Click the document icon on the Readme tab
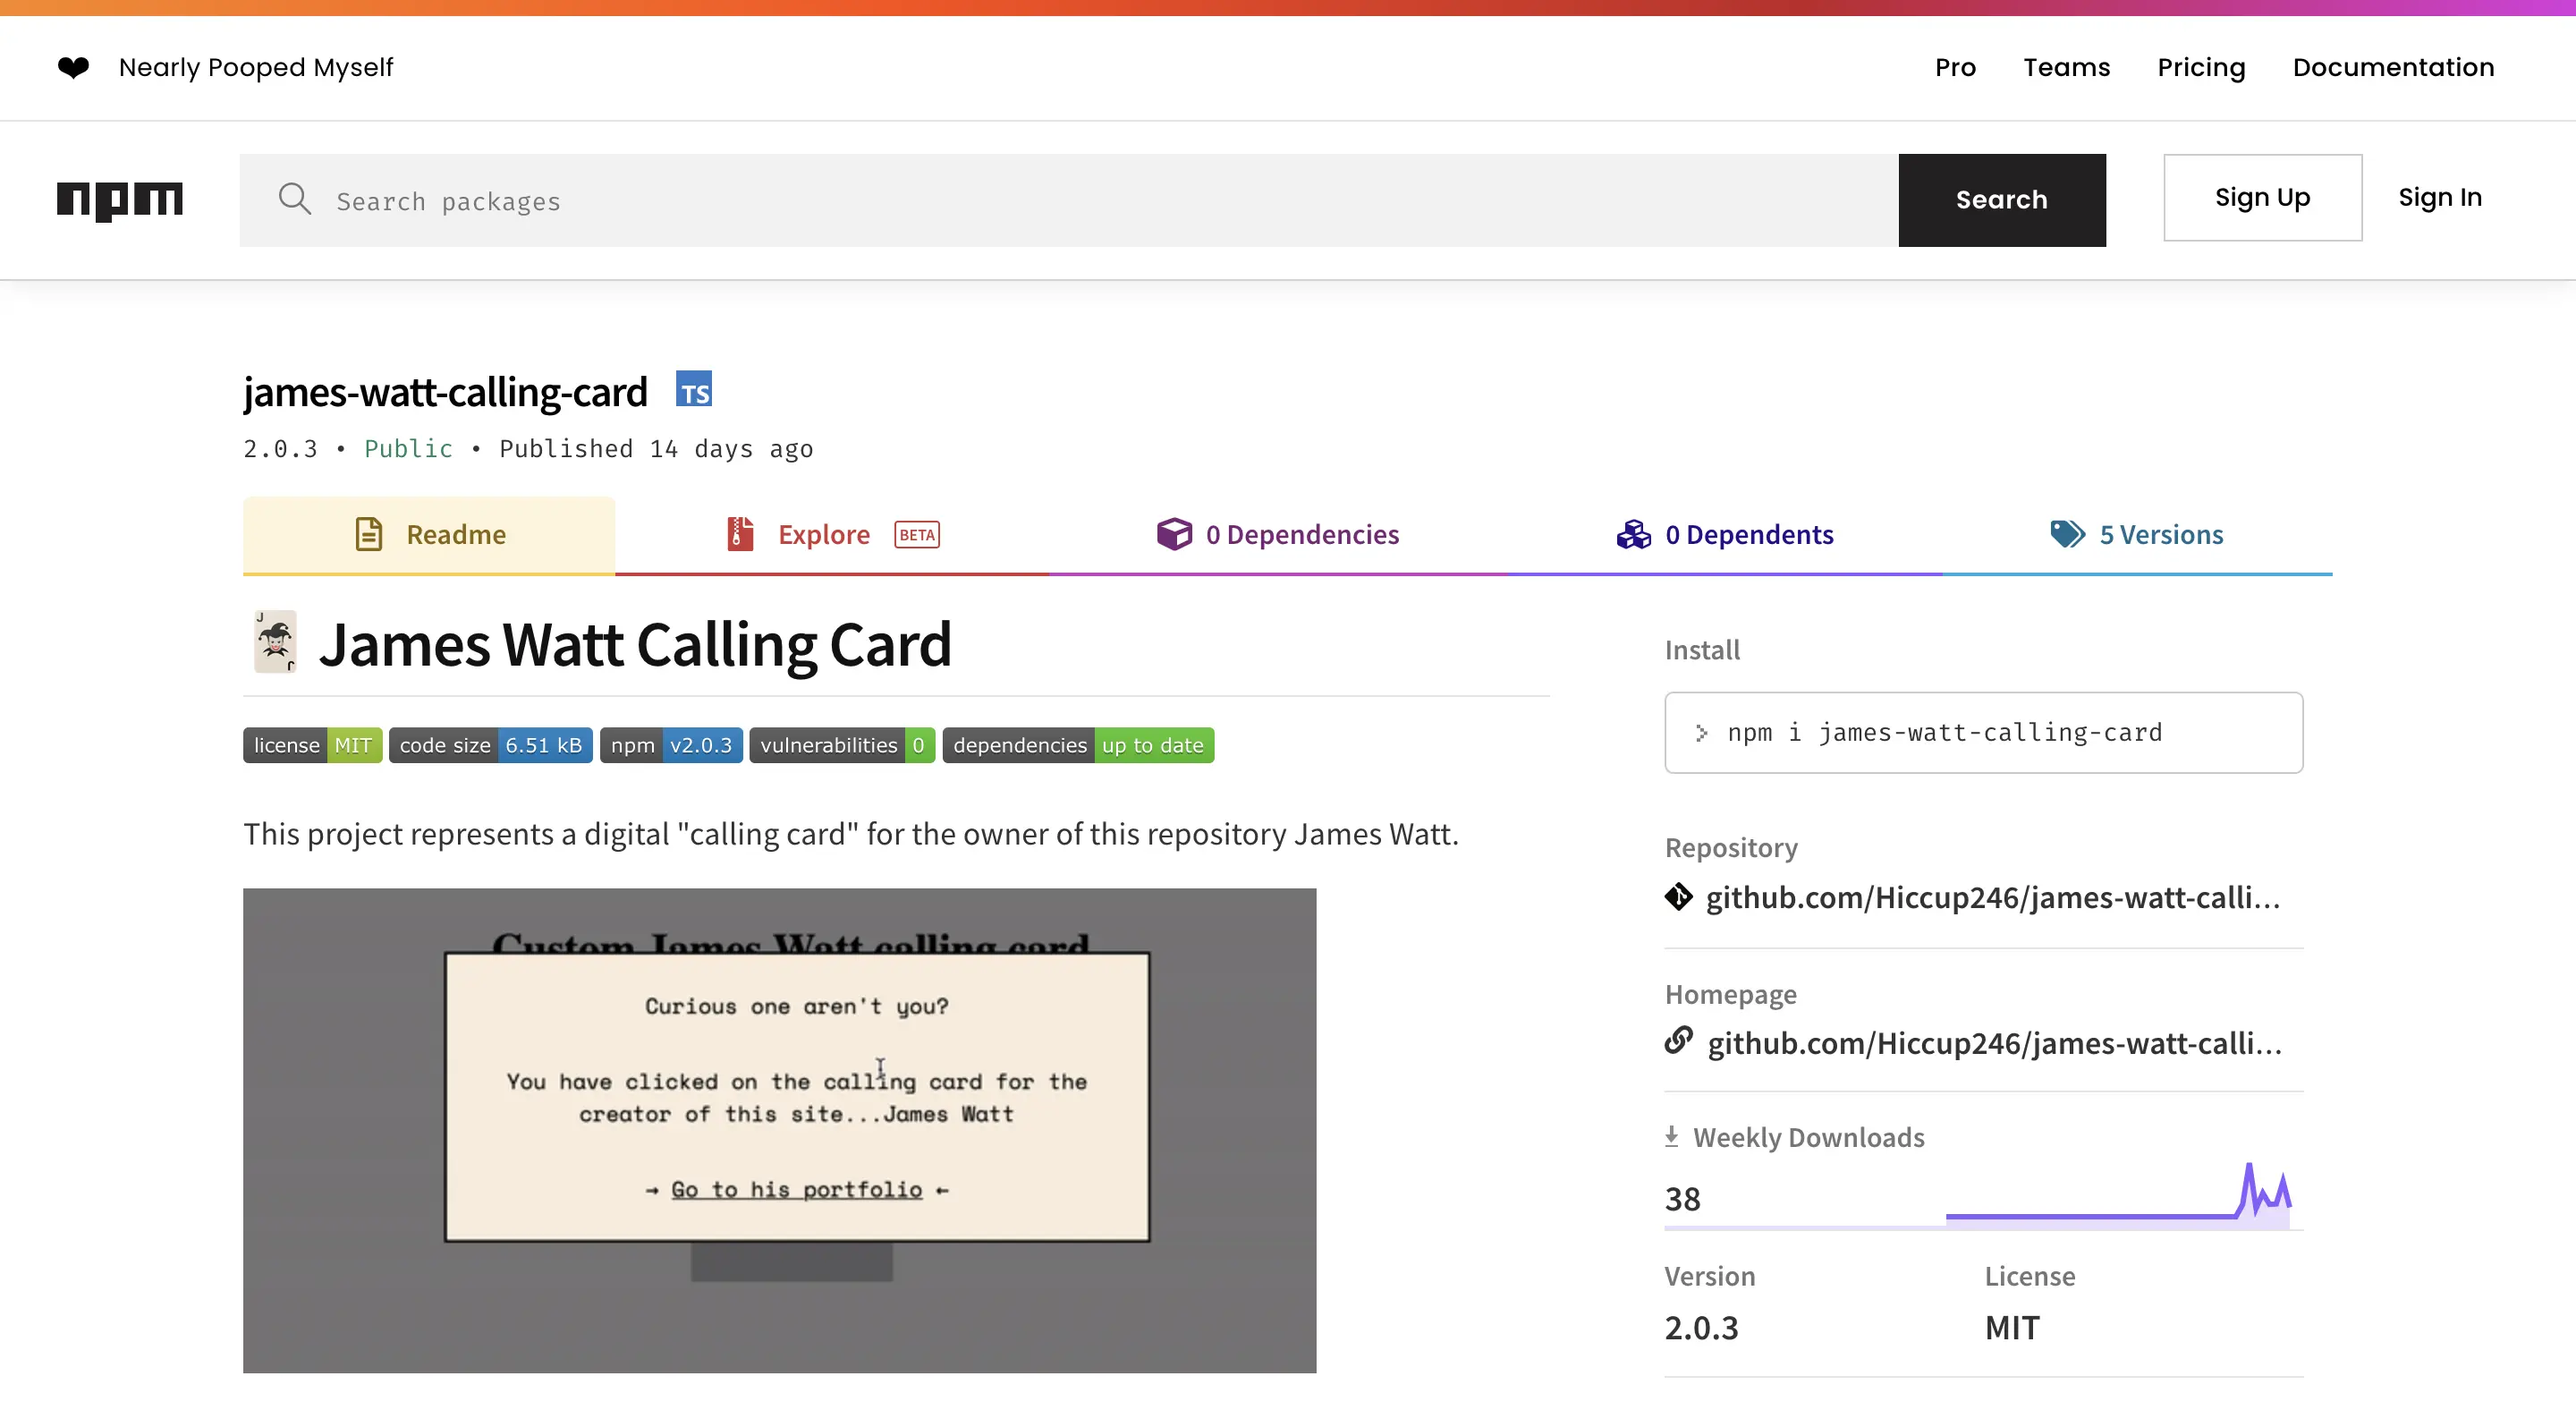The height and width of the screenshot is (1410, 2576). pyautogui.click(x=369, y=534)
